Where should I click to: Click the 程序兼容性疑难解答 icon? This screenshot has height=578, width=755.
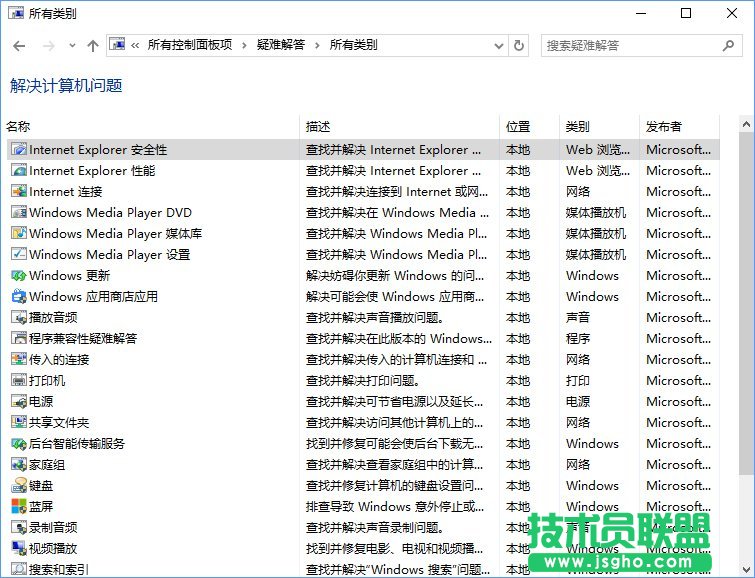point(19,338)
